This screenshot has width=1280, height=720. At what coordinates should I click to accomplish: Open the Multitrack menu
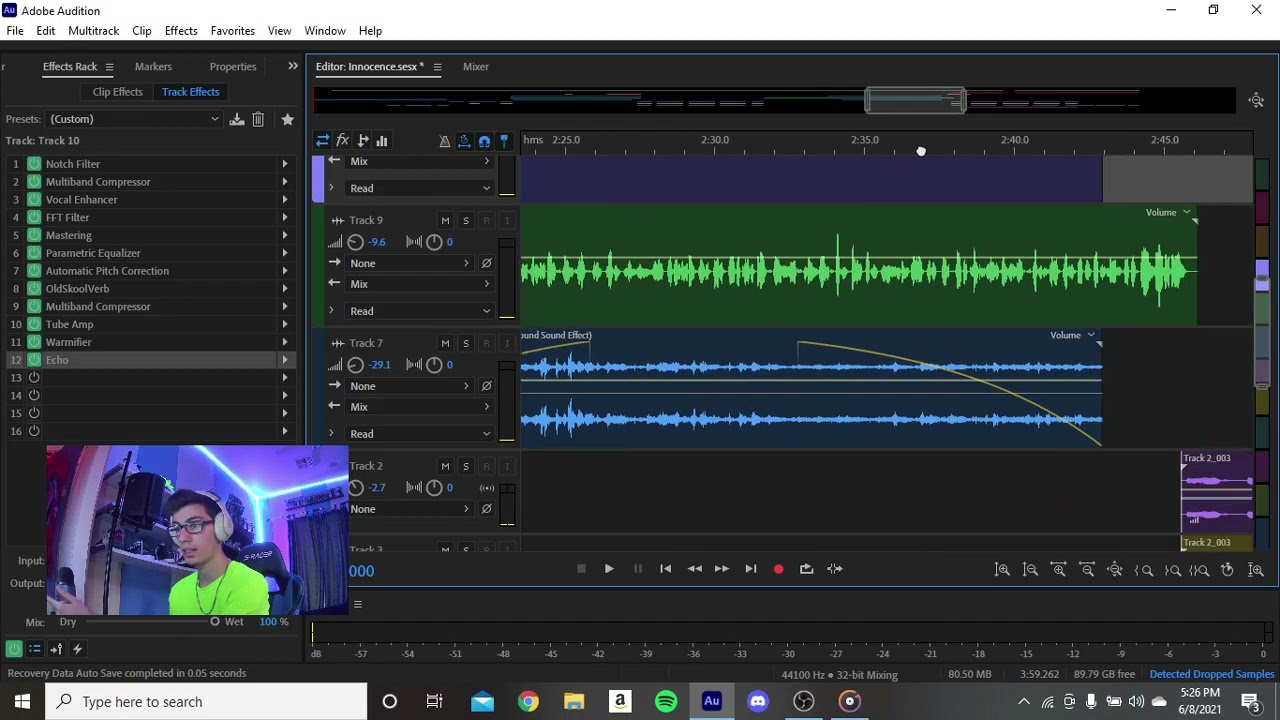(93, 31)
